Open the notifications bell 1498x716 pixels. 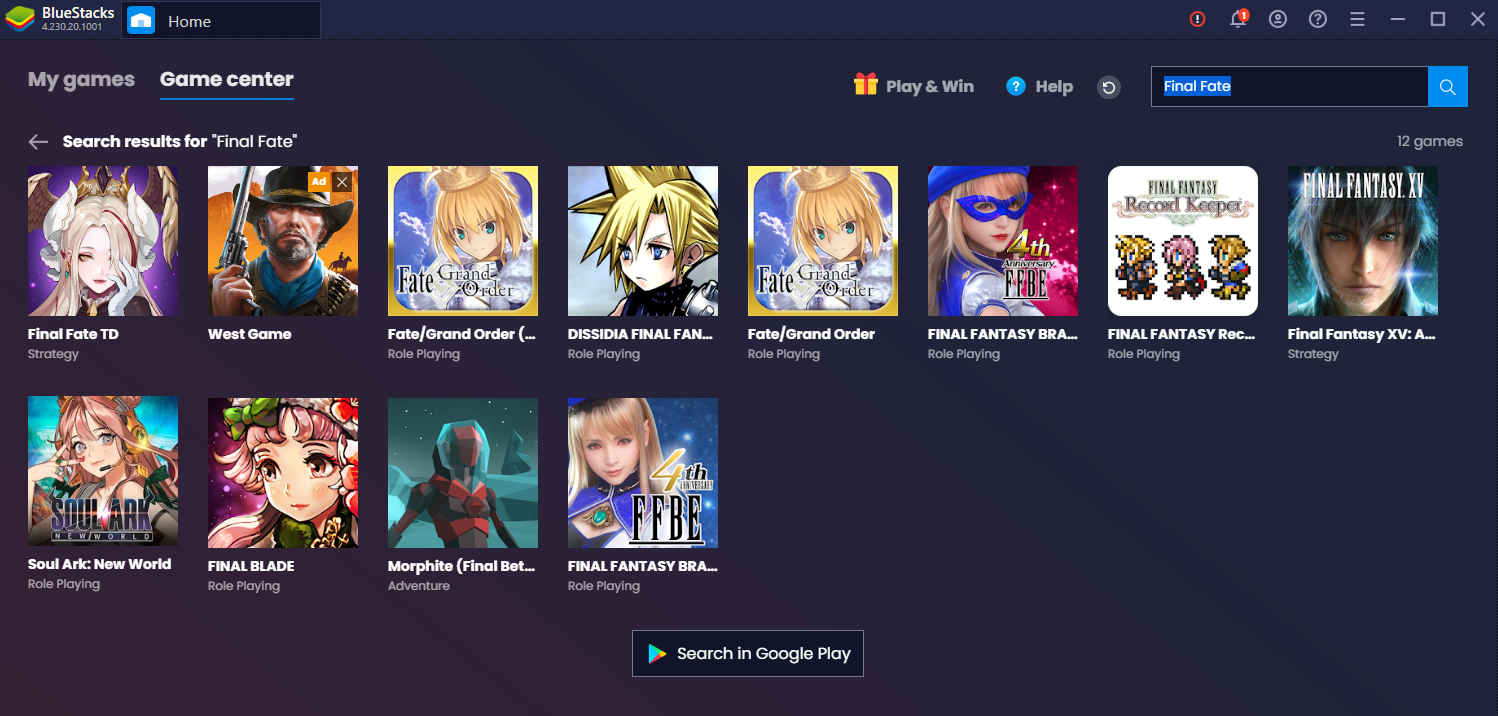pyautogui.click(x=1239, y=19)
